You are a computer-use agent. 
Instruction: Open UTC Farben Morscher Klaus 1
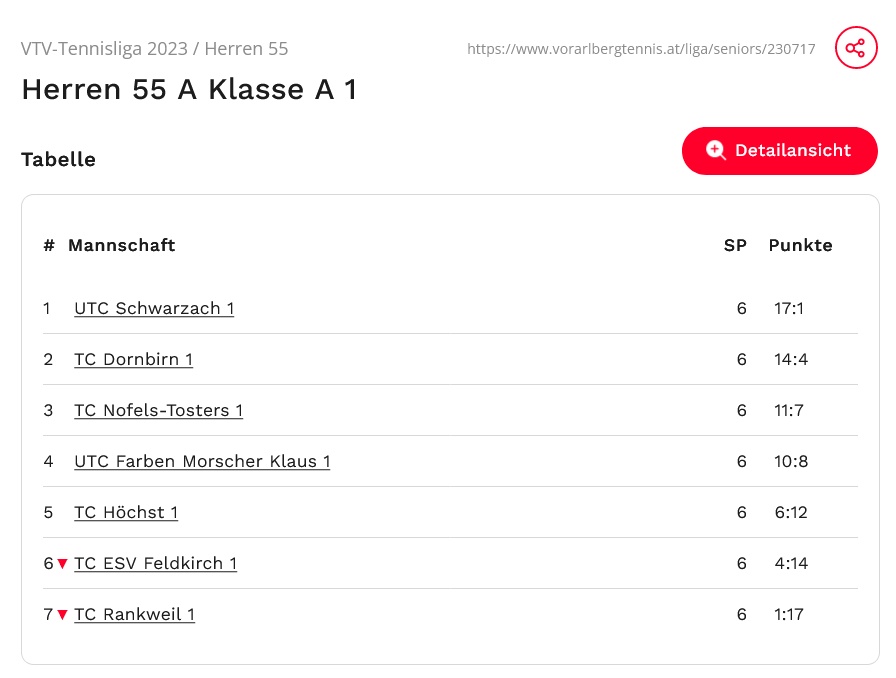point(202,461)
